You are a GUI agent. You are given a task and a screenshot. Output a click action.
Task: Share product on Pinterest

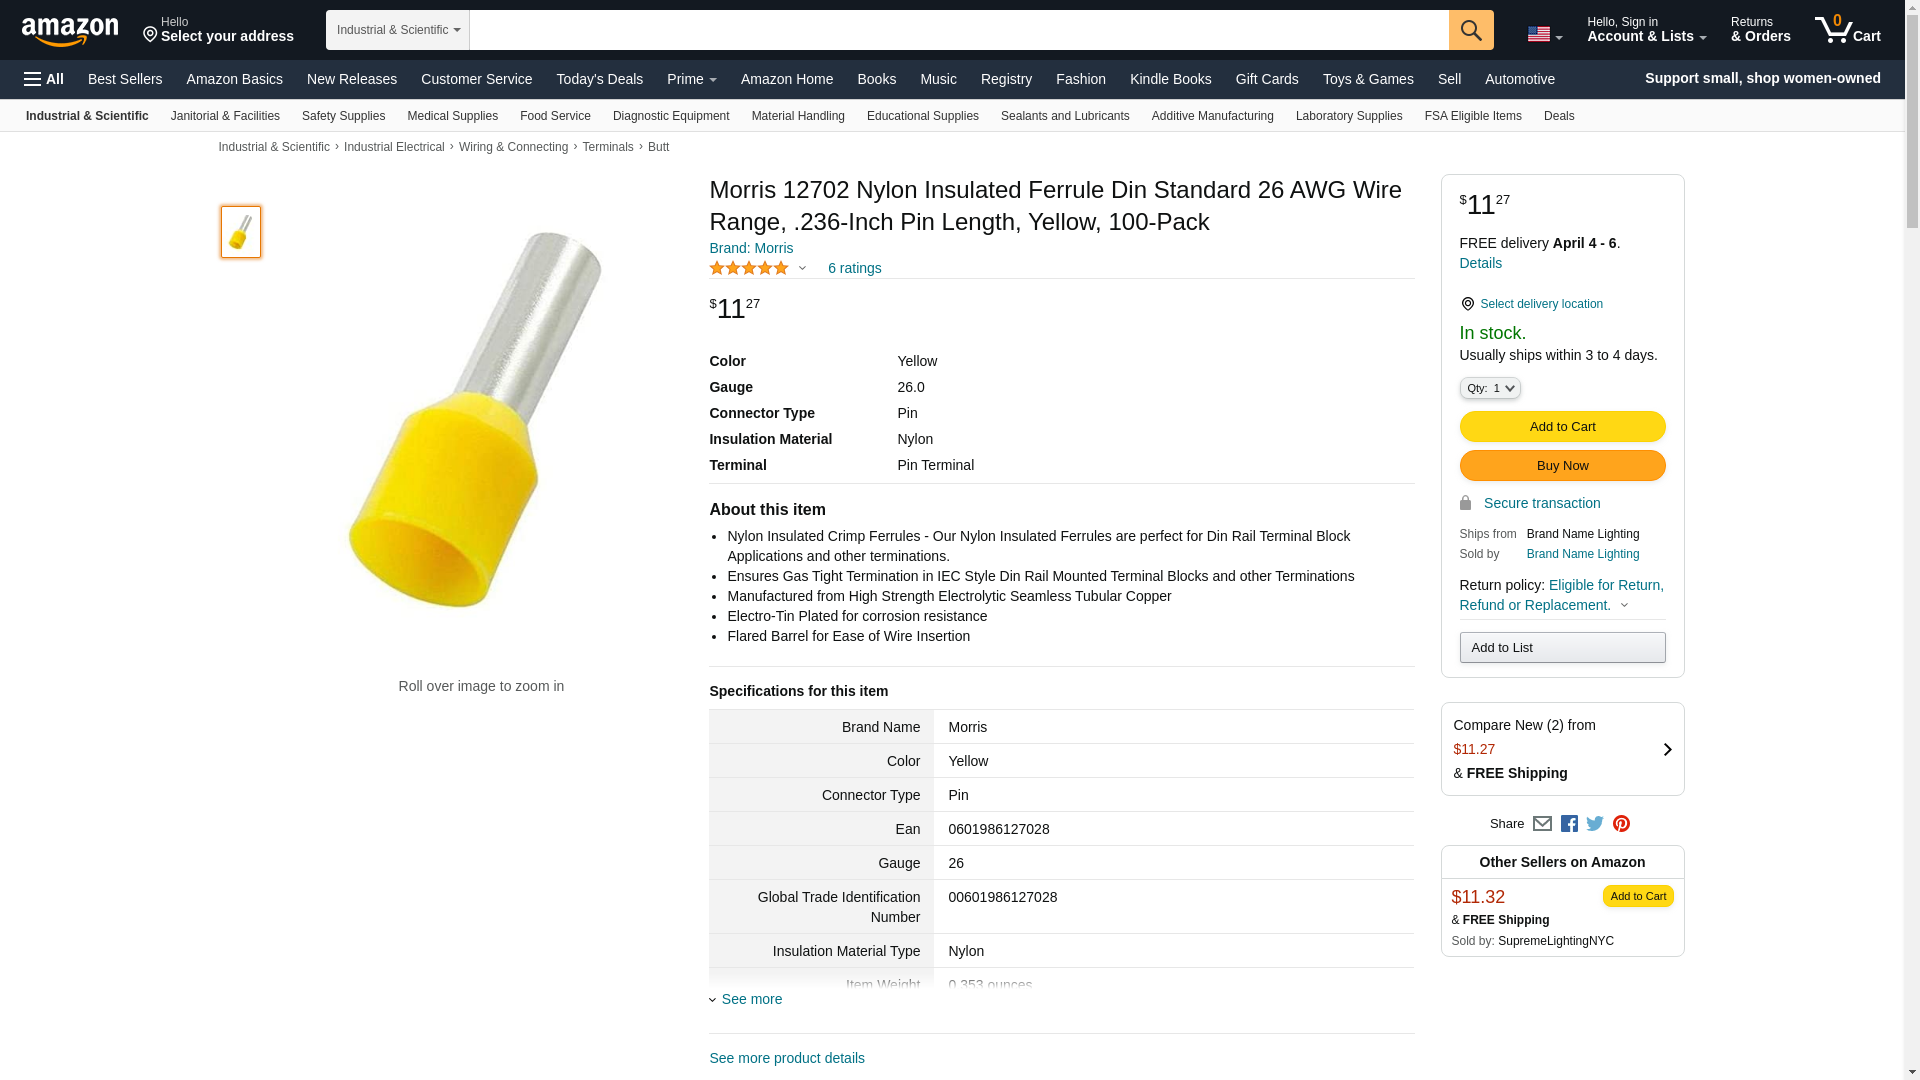[1621, 824]
